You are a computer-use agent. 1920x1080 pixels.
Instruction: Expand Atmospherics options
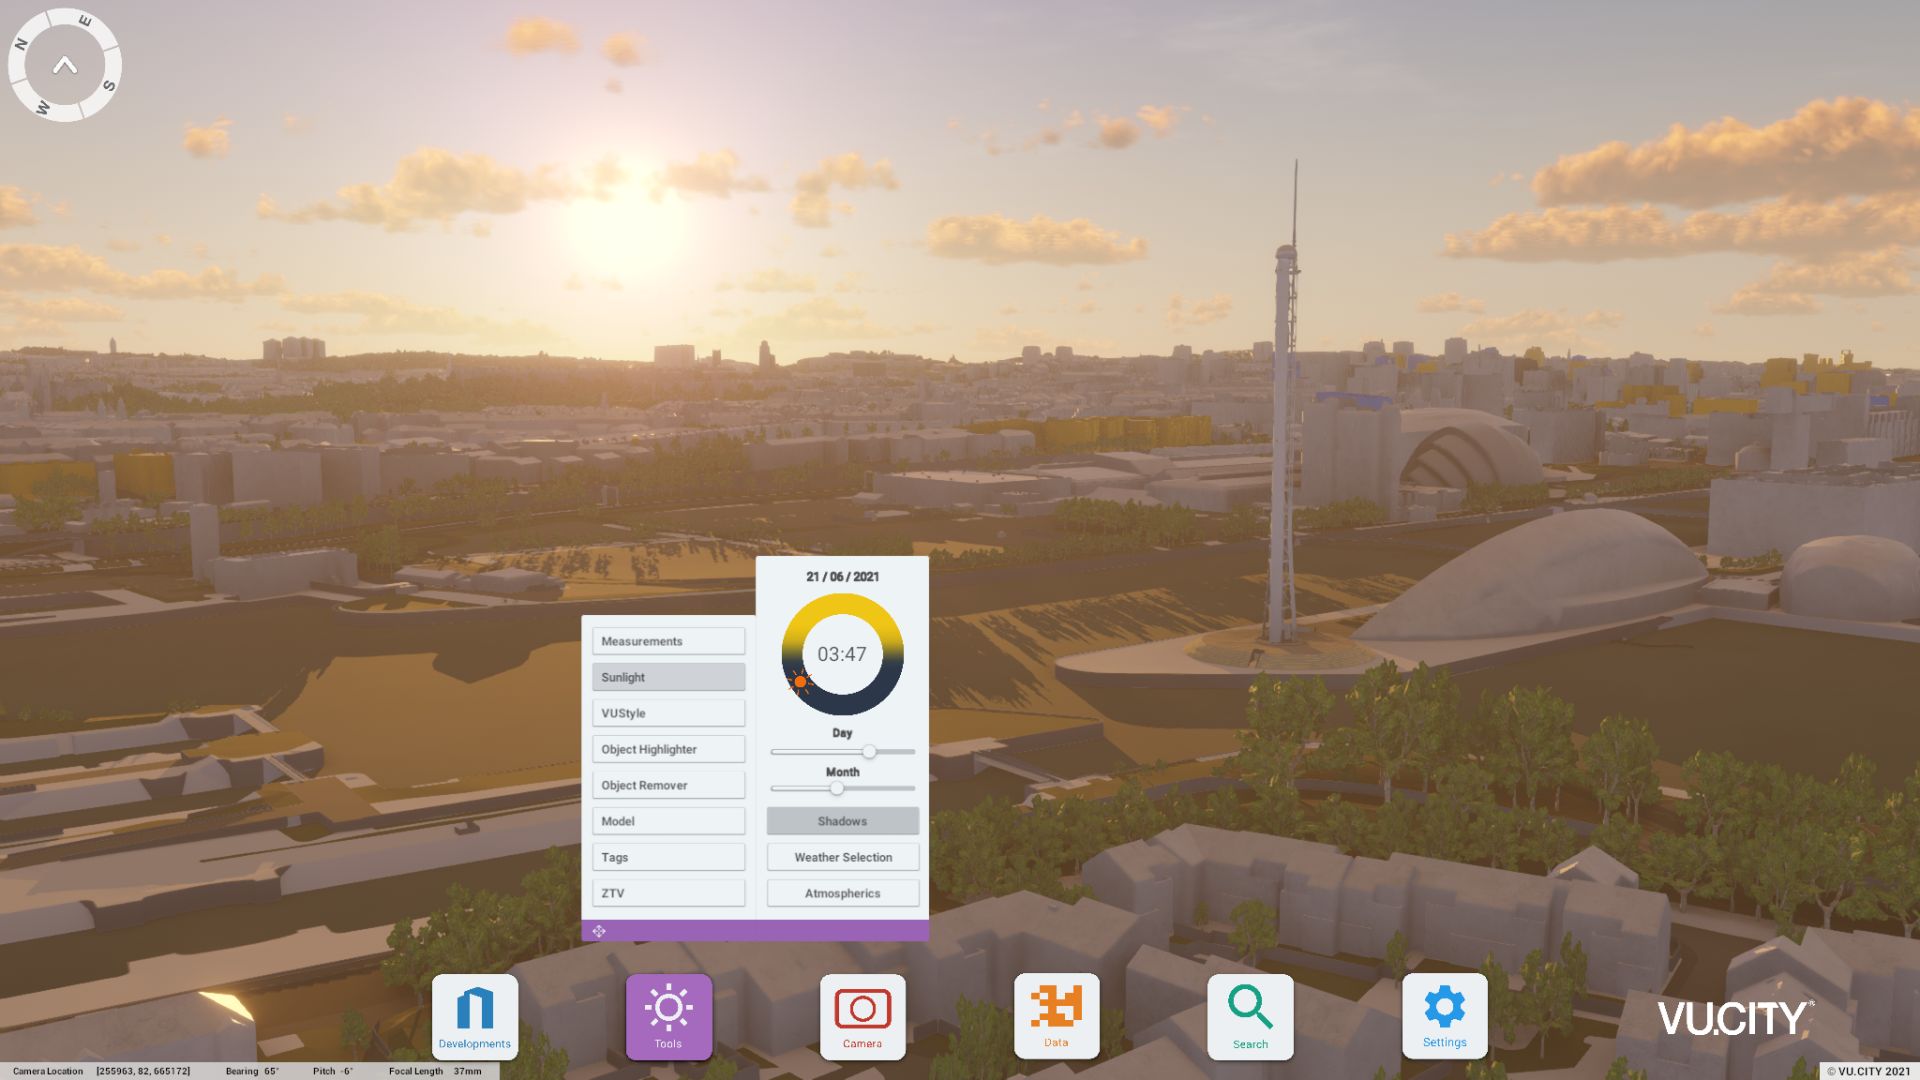pyautogui.click(x=842, y=893)
